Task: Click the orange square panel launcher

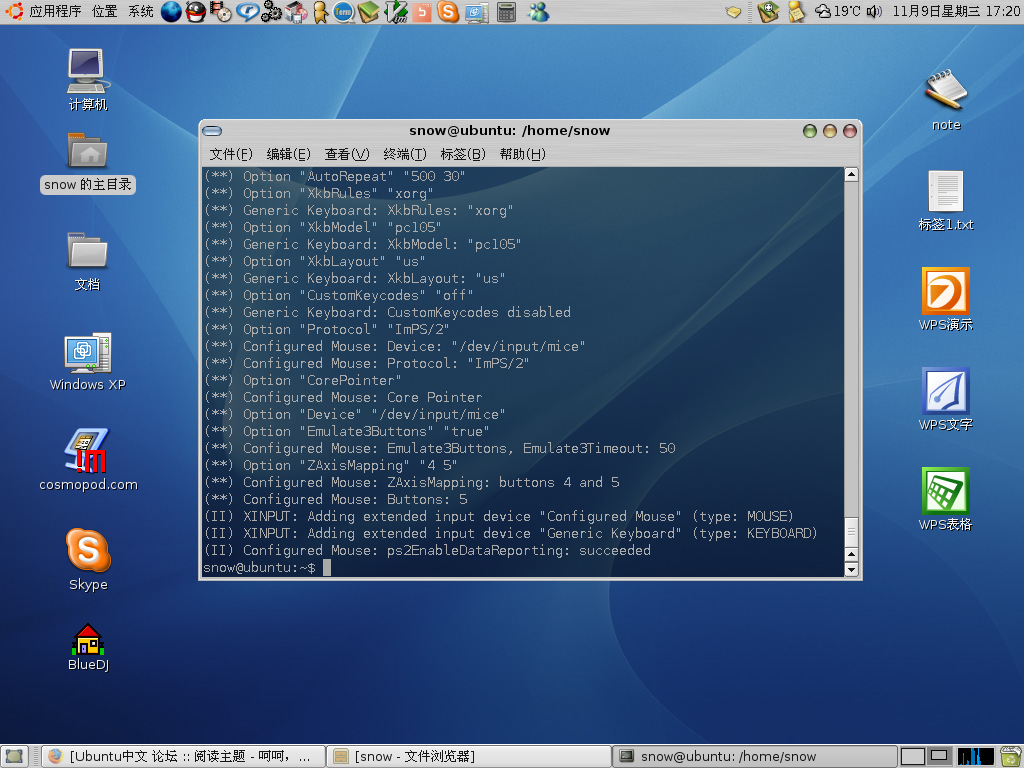Action: [x=422, y=11]
